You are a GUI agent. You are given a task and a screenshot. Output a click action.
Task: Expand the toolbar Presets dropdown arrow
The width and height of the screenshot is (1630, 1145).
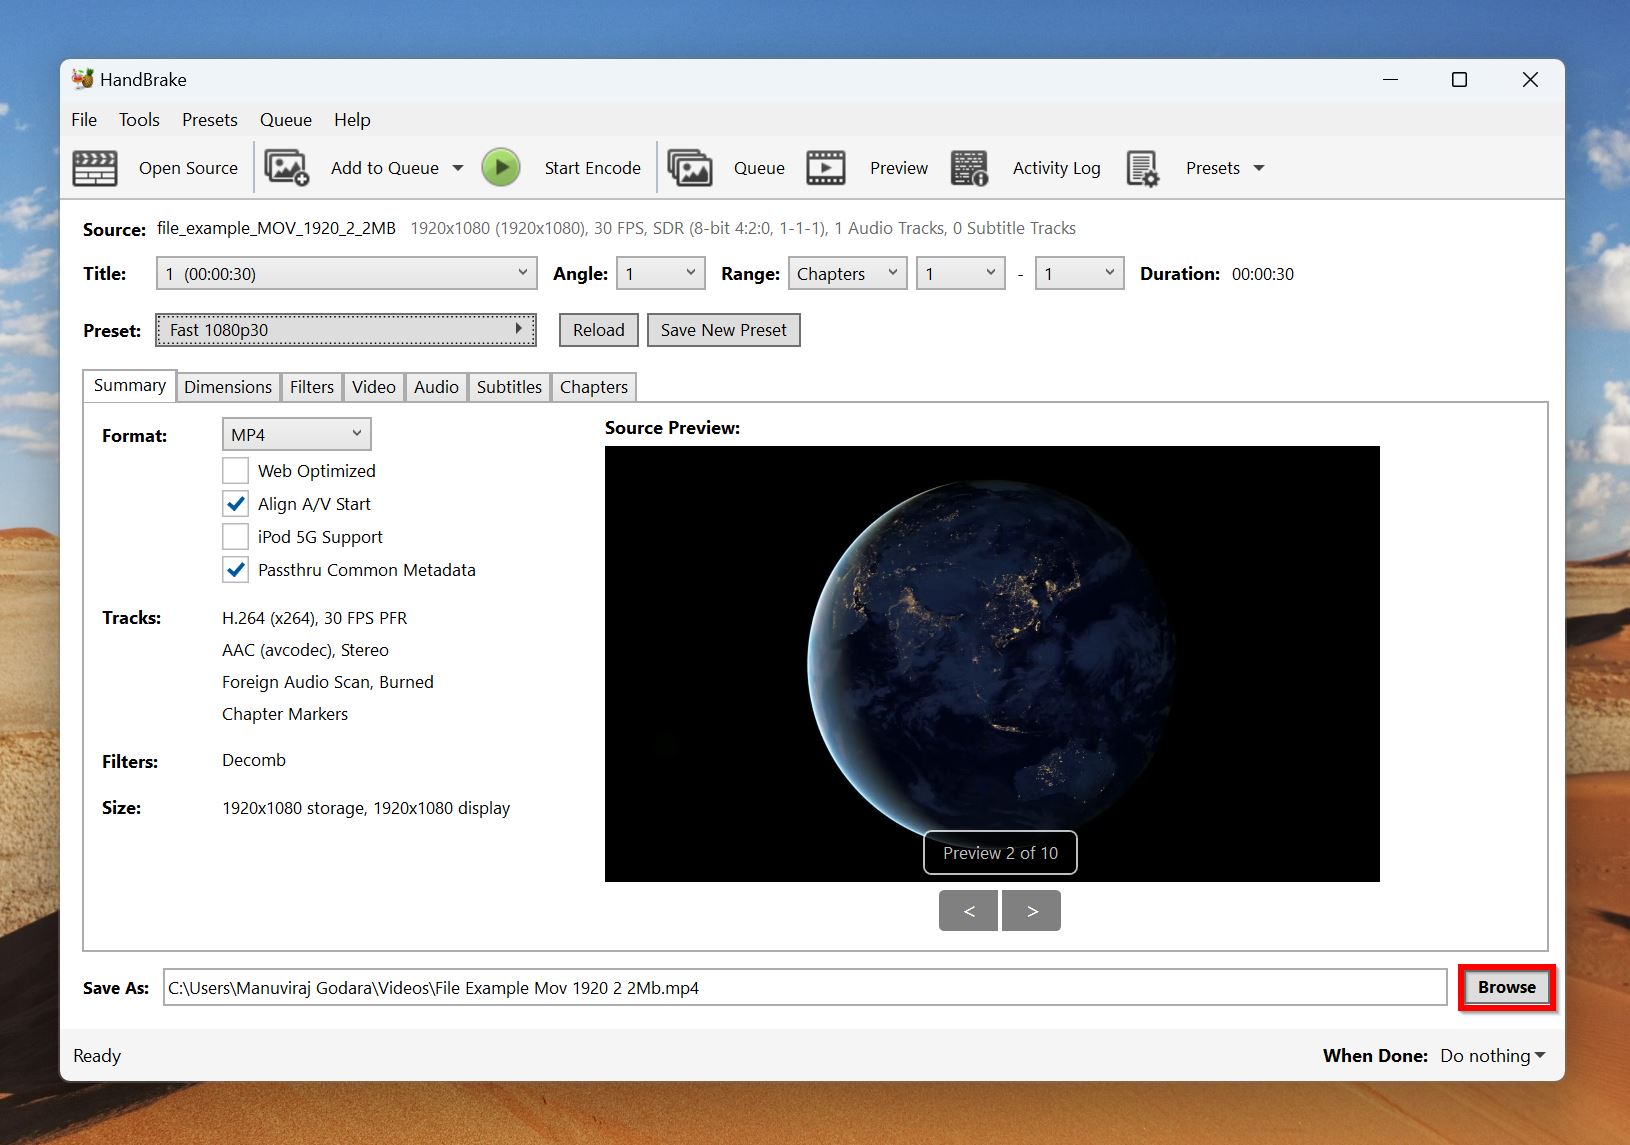coord(1259,168)
